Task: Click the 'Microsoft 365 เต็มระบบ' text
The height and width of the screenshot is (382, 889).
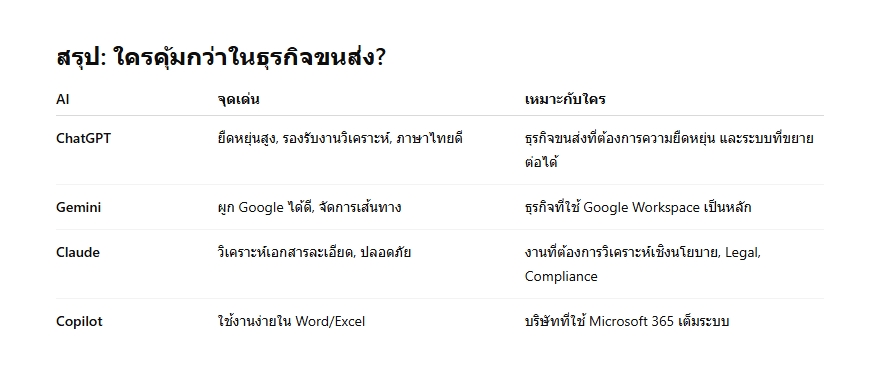Action: point(659,321)
